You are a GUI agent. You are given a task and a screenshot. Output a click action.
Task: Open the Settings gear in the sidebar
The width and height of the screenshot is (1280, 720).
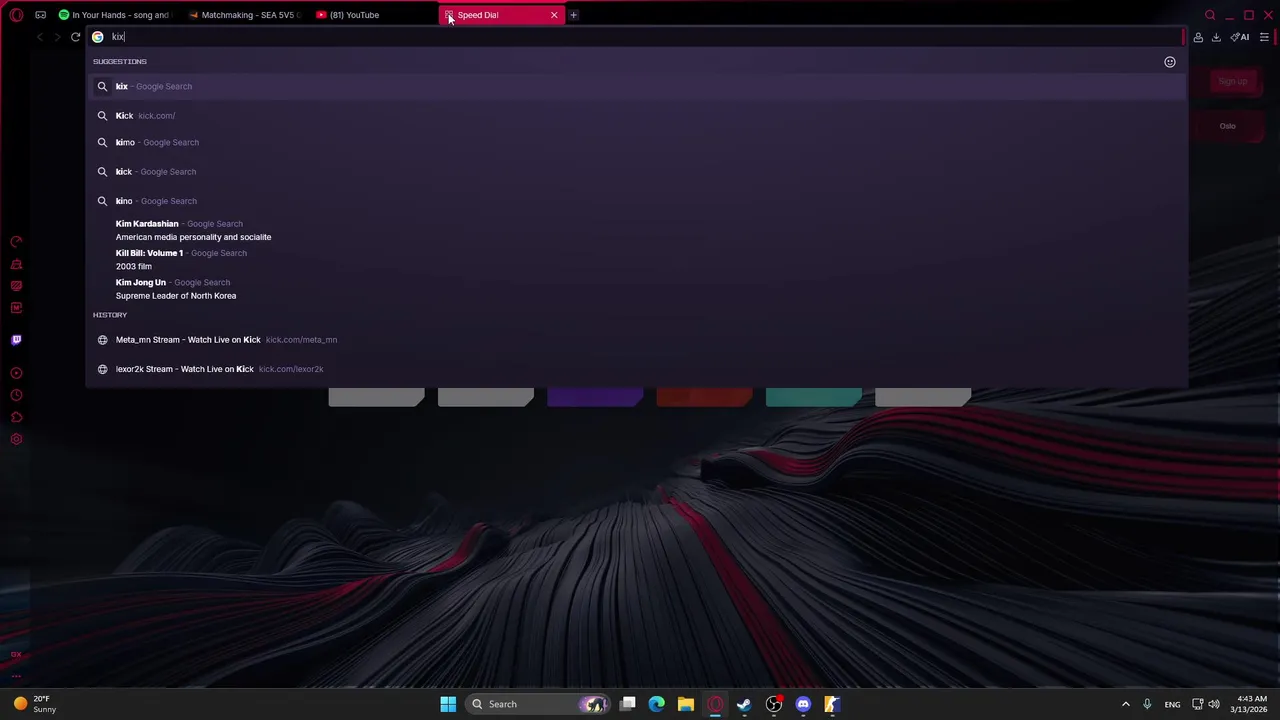pyautogui.click(x=16, y=439)
